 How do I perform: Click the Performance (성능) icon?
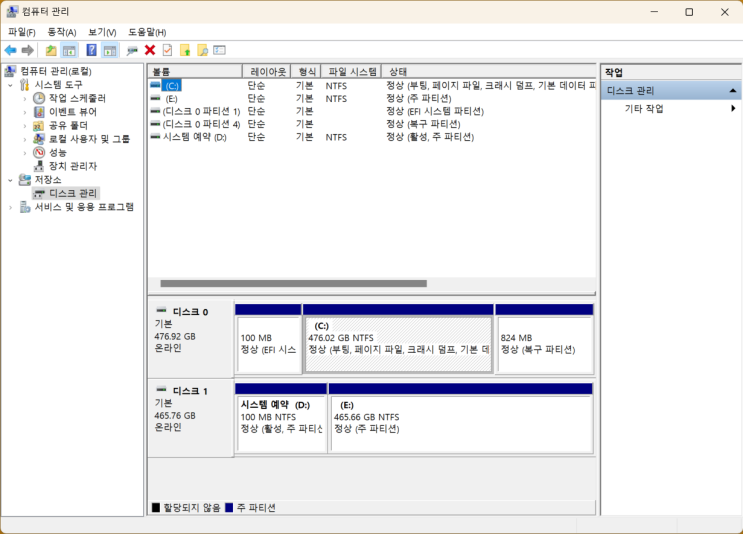coord(39,153)
